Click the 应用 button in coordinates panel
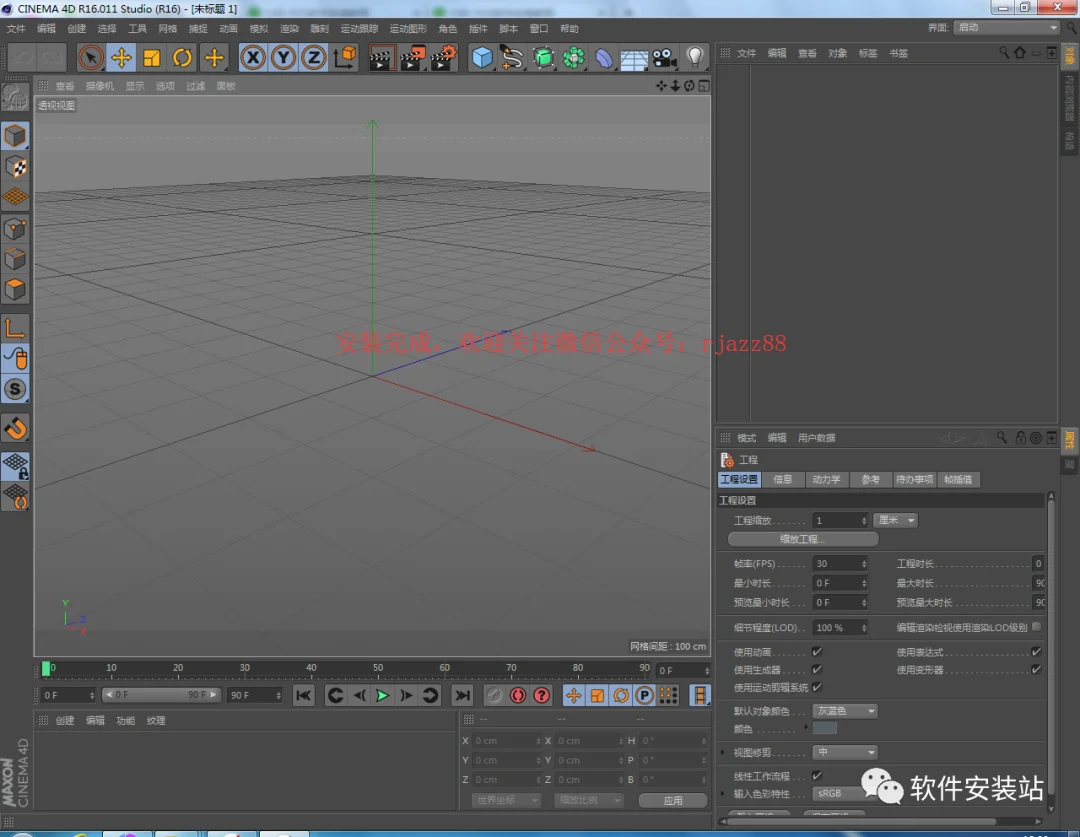1080x837 pixels. [673, 800]
